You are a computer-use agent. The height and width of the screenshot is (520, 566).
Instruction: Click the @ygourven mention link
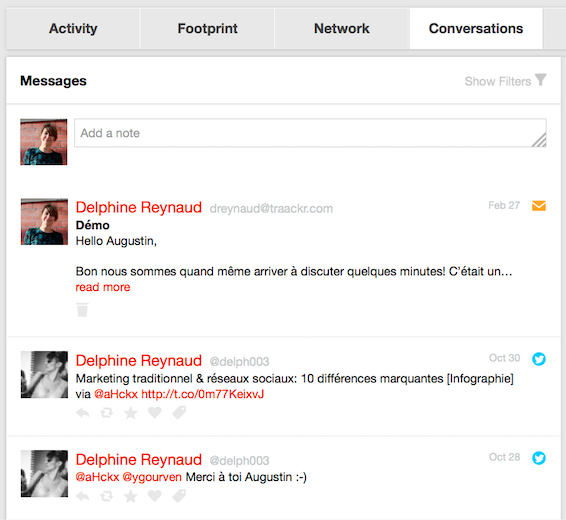152,477
